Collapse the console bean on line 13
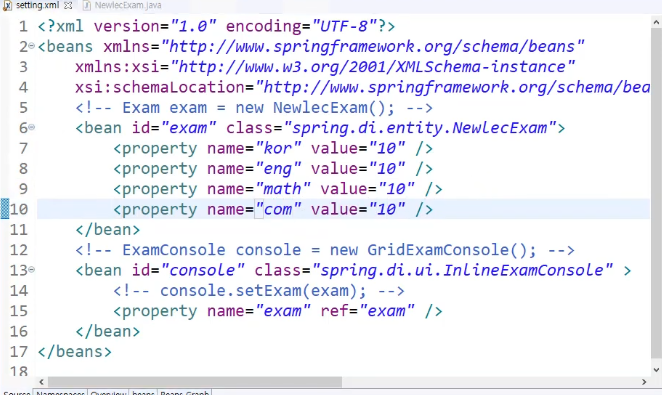This screenshot has height=395, width=662. pos(32,269)
